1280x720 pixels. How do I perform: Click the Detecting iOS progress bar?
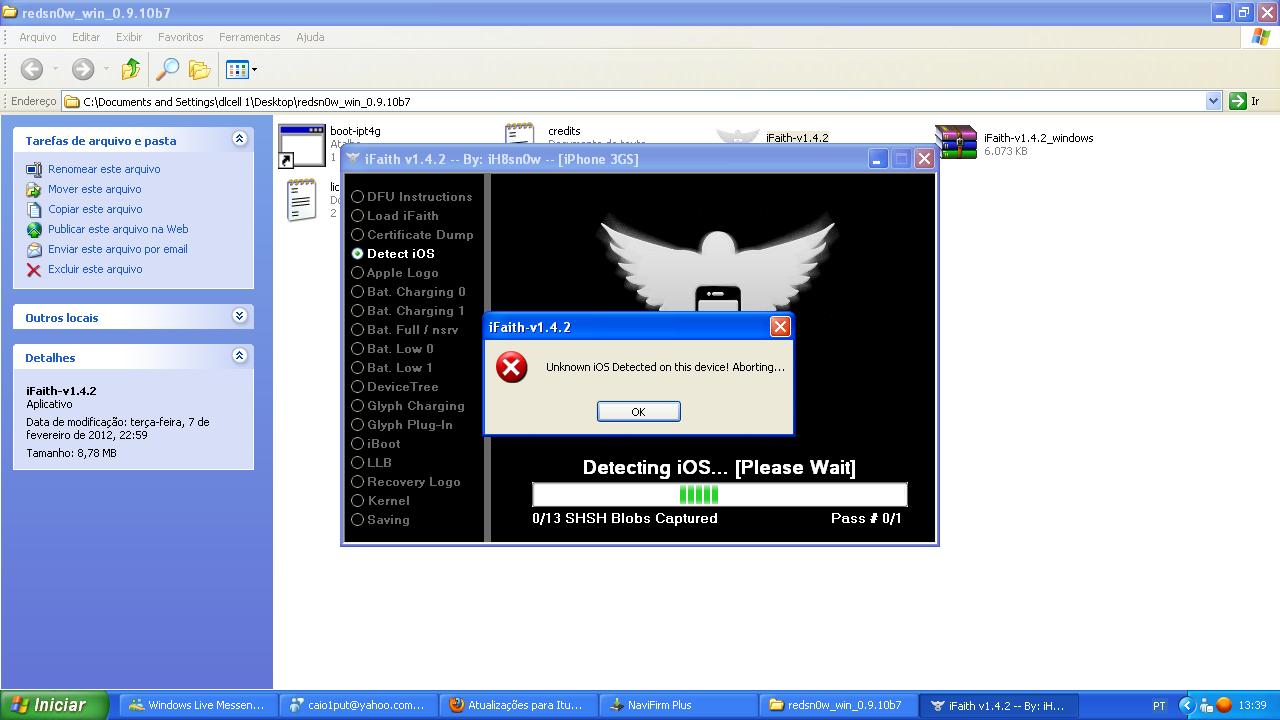[x=719, y=494]
